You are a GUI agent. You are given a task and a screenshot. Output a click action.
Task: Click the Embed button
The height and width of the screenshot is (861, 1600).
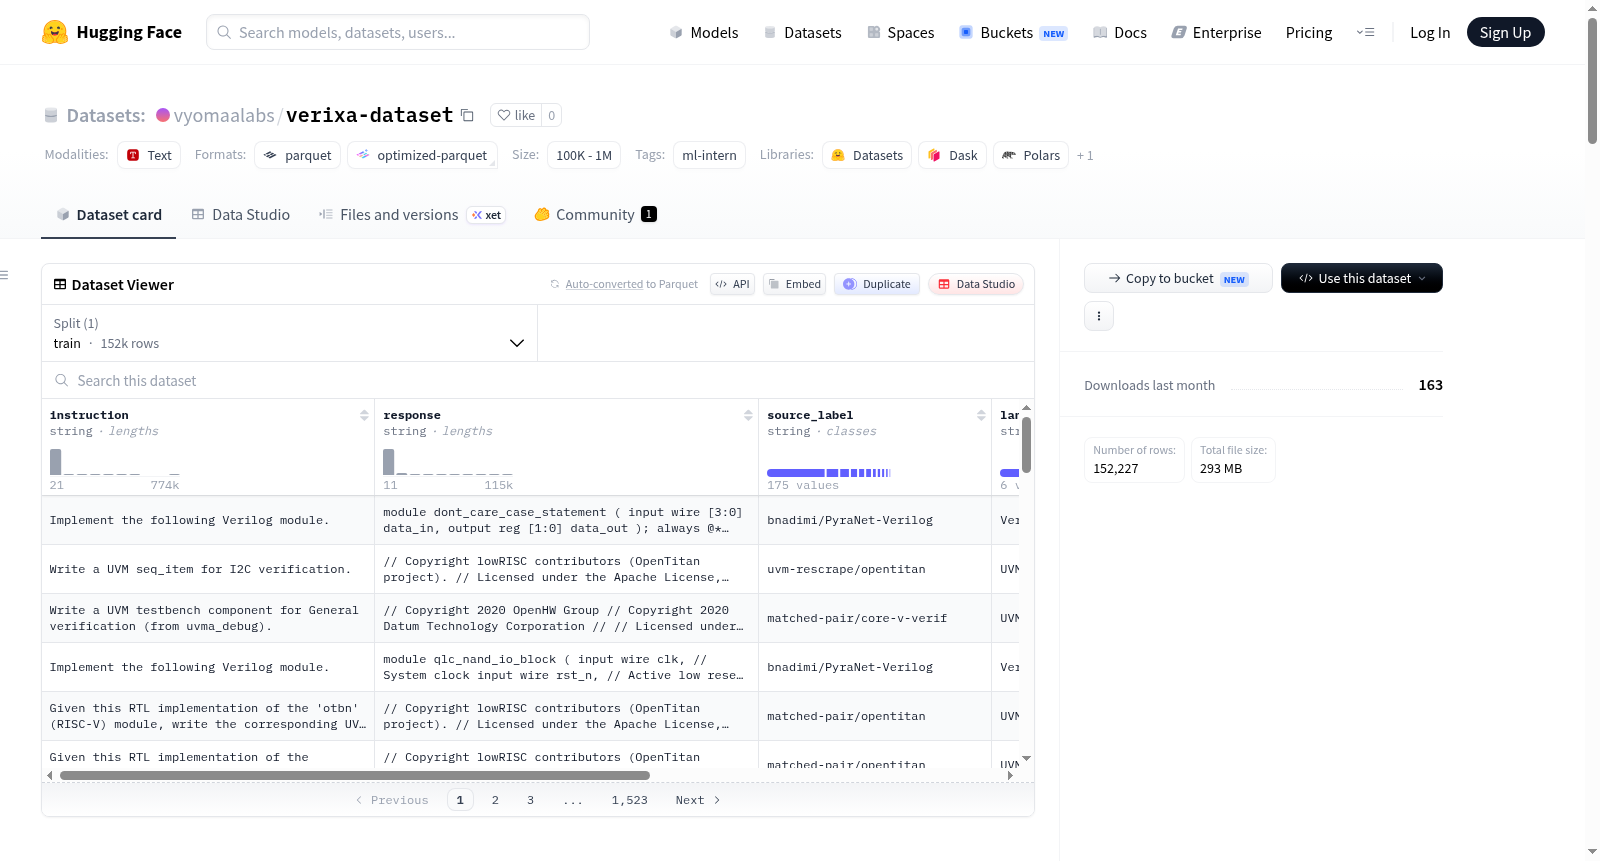[795, 284]
